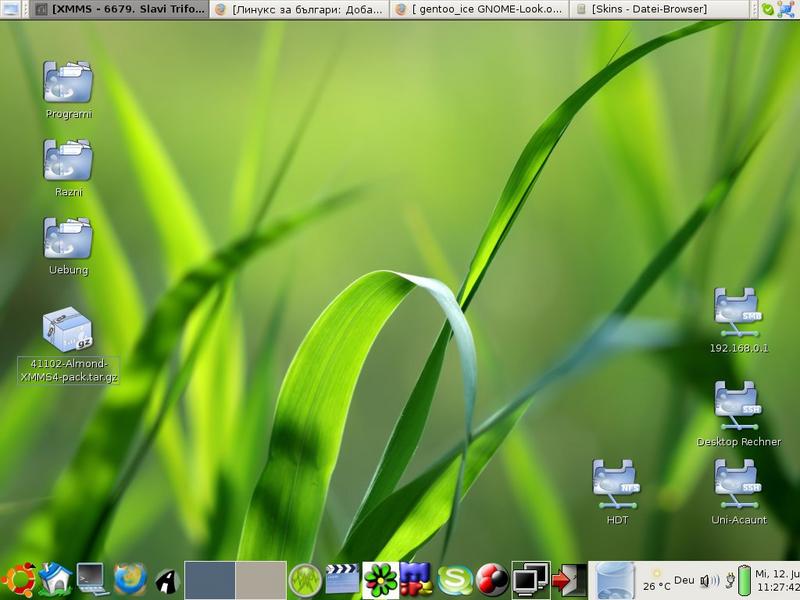This screenshot has height=600, width=800.
Task: Switch to the gentoo_ice GNOME-Look window
Action: (479, 9)
